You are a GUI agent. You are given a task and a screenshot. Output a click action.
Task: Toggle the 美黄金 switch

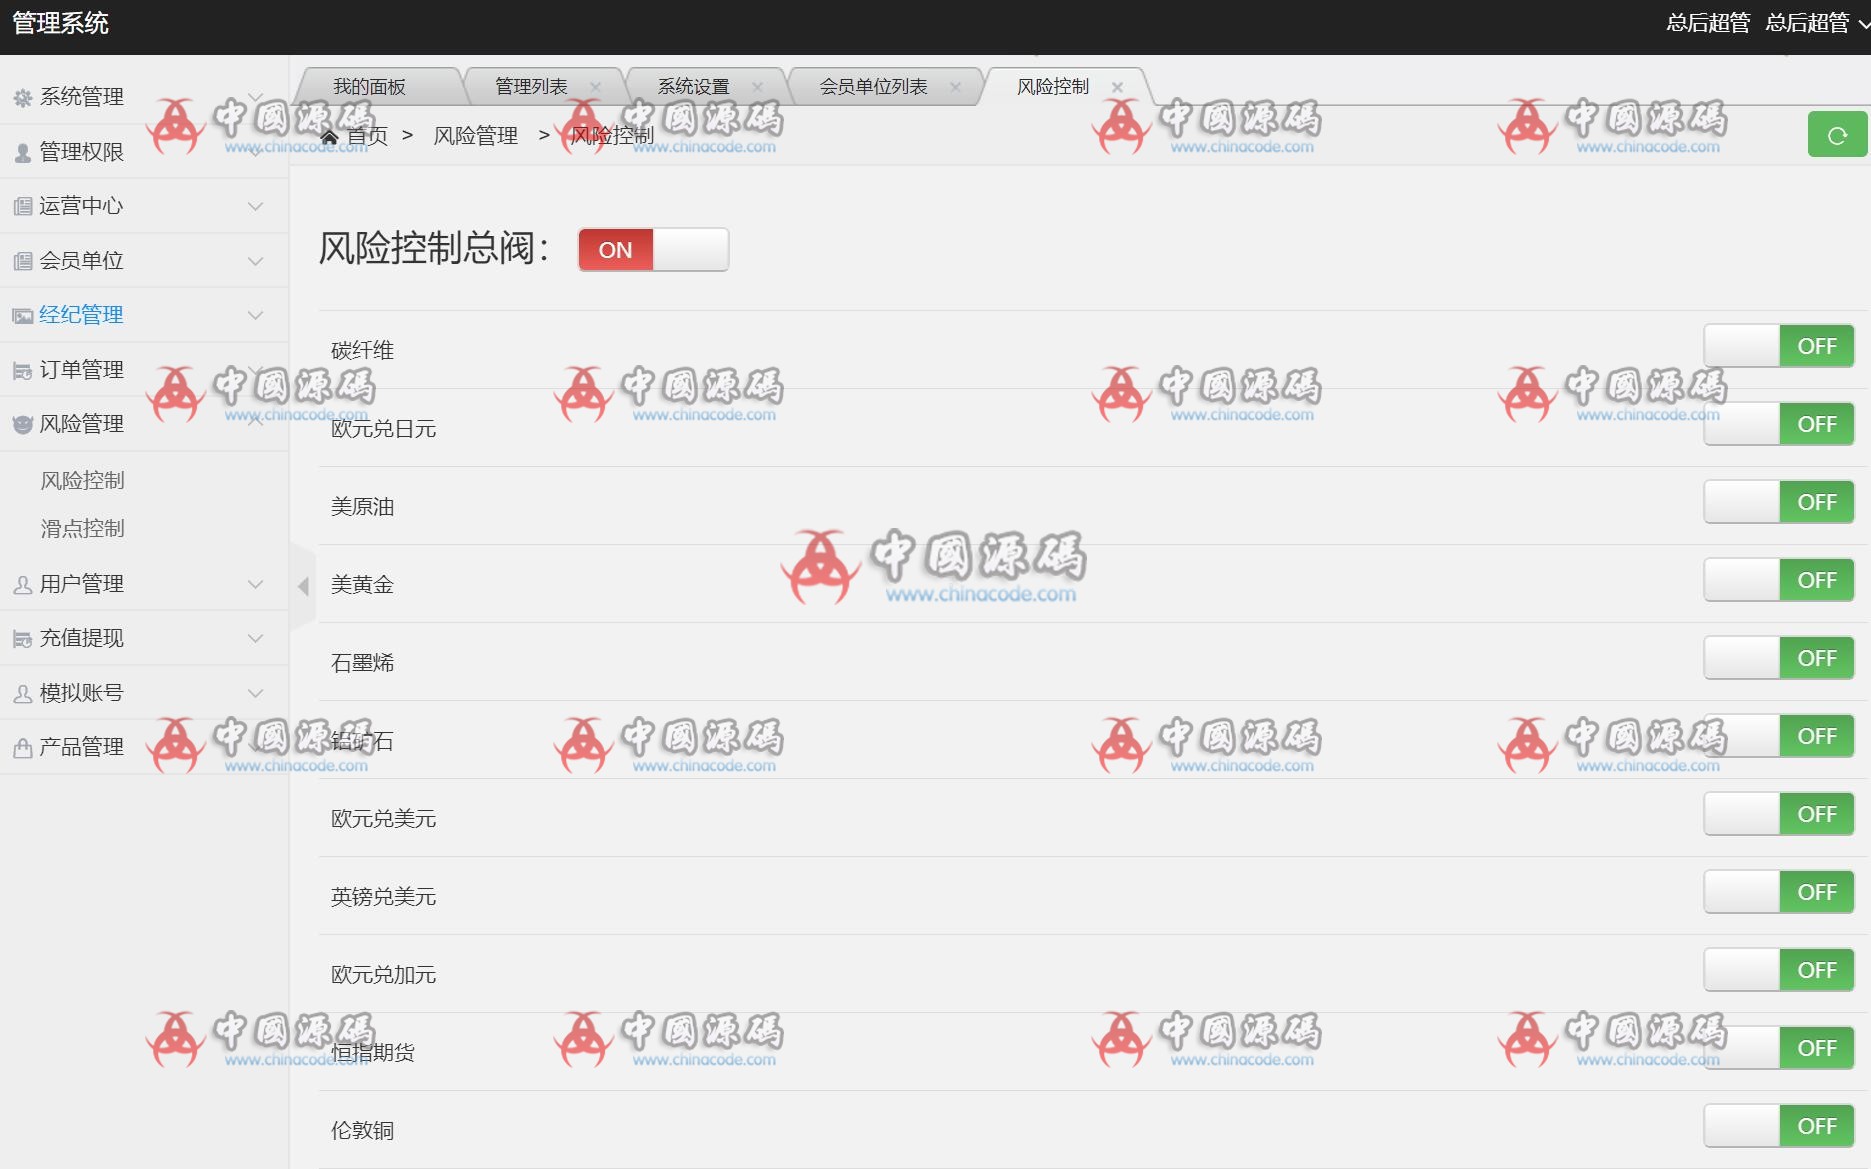click(x=1779, y=580)
